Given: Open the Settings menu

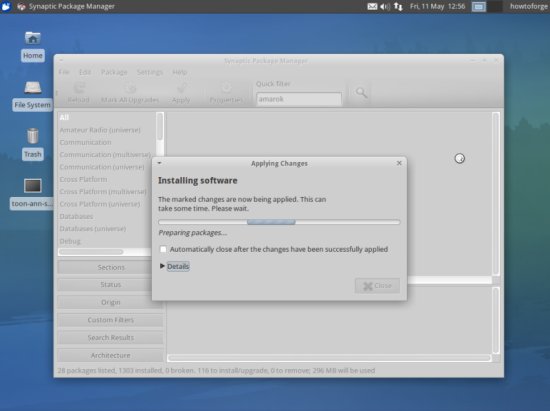Looking at the screenshot, I should coord(150,72).
